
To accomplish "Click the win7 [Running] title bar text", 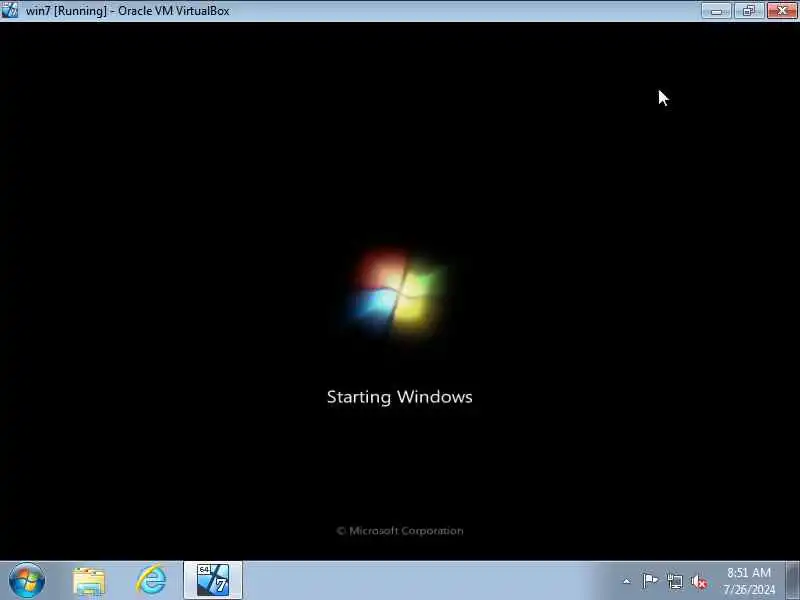I will [x=128, y=11].
